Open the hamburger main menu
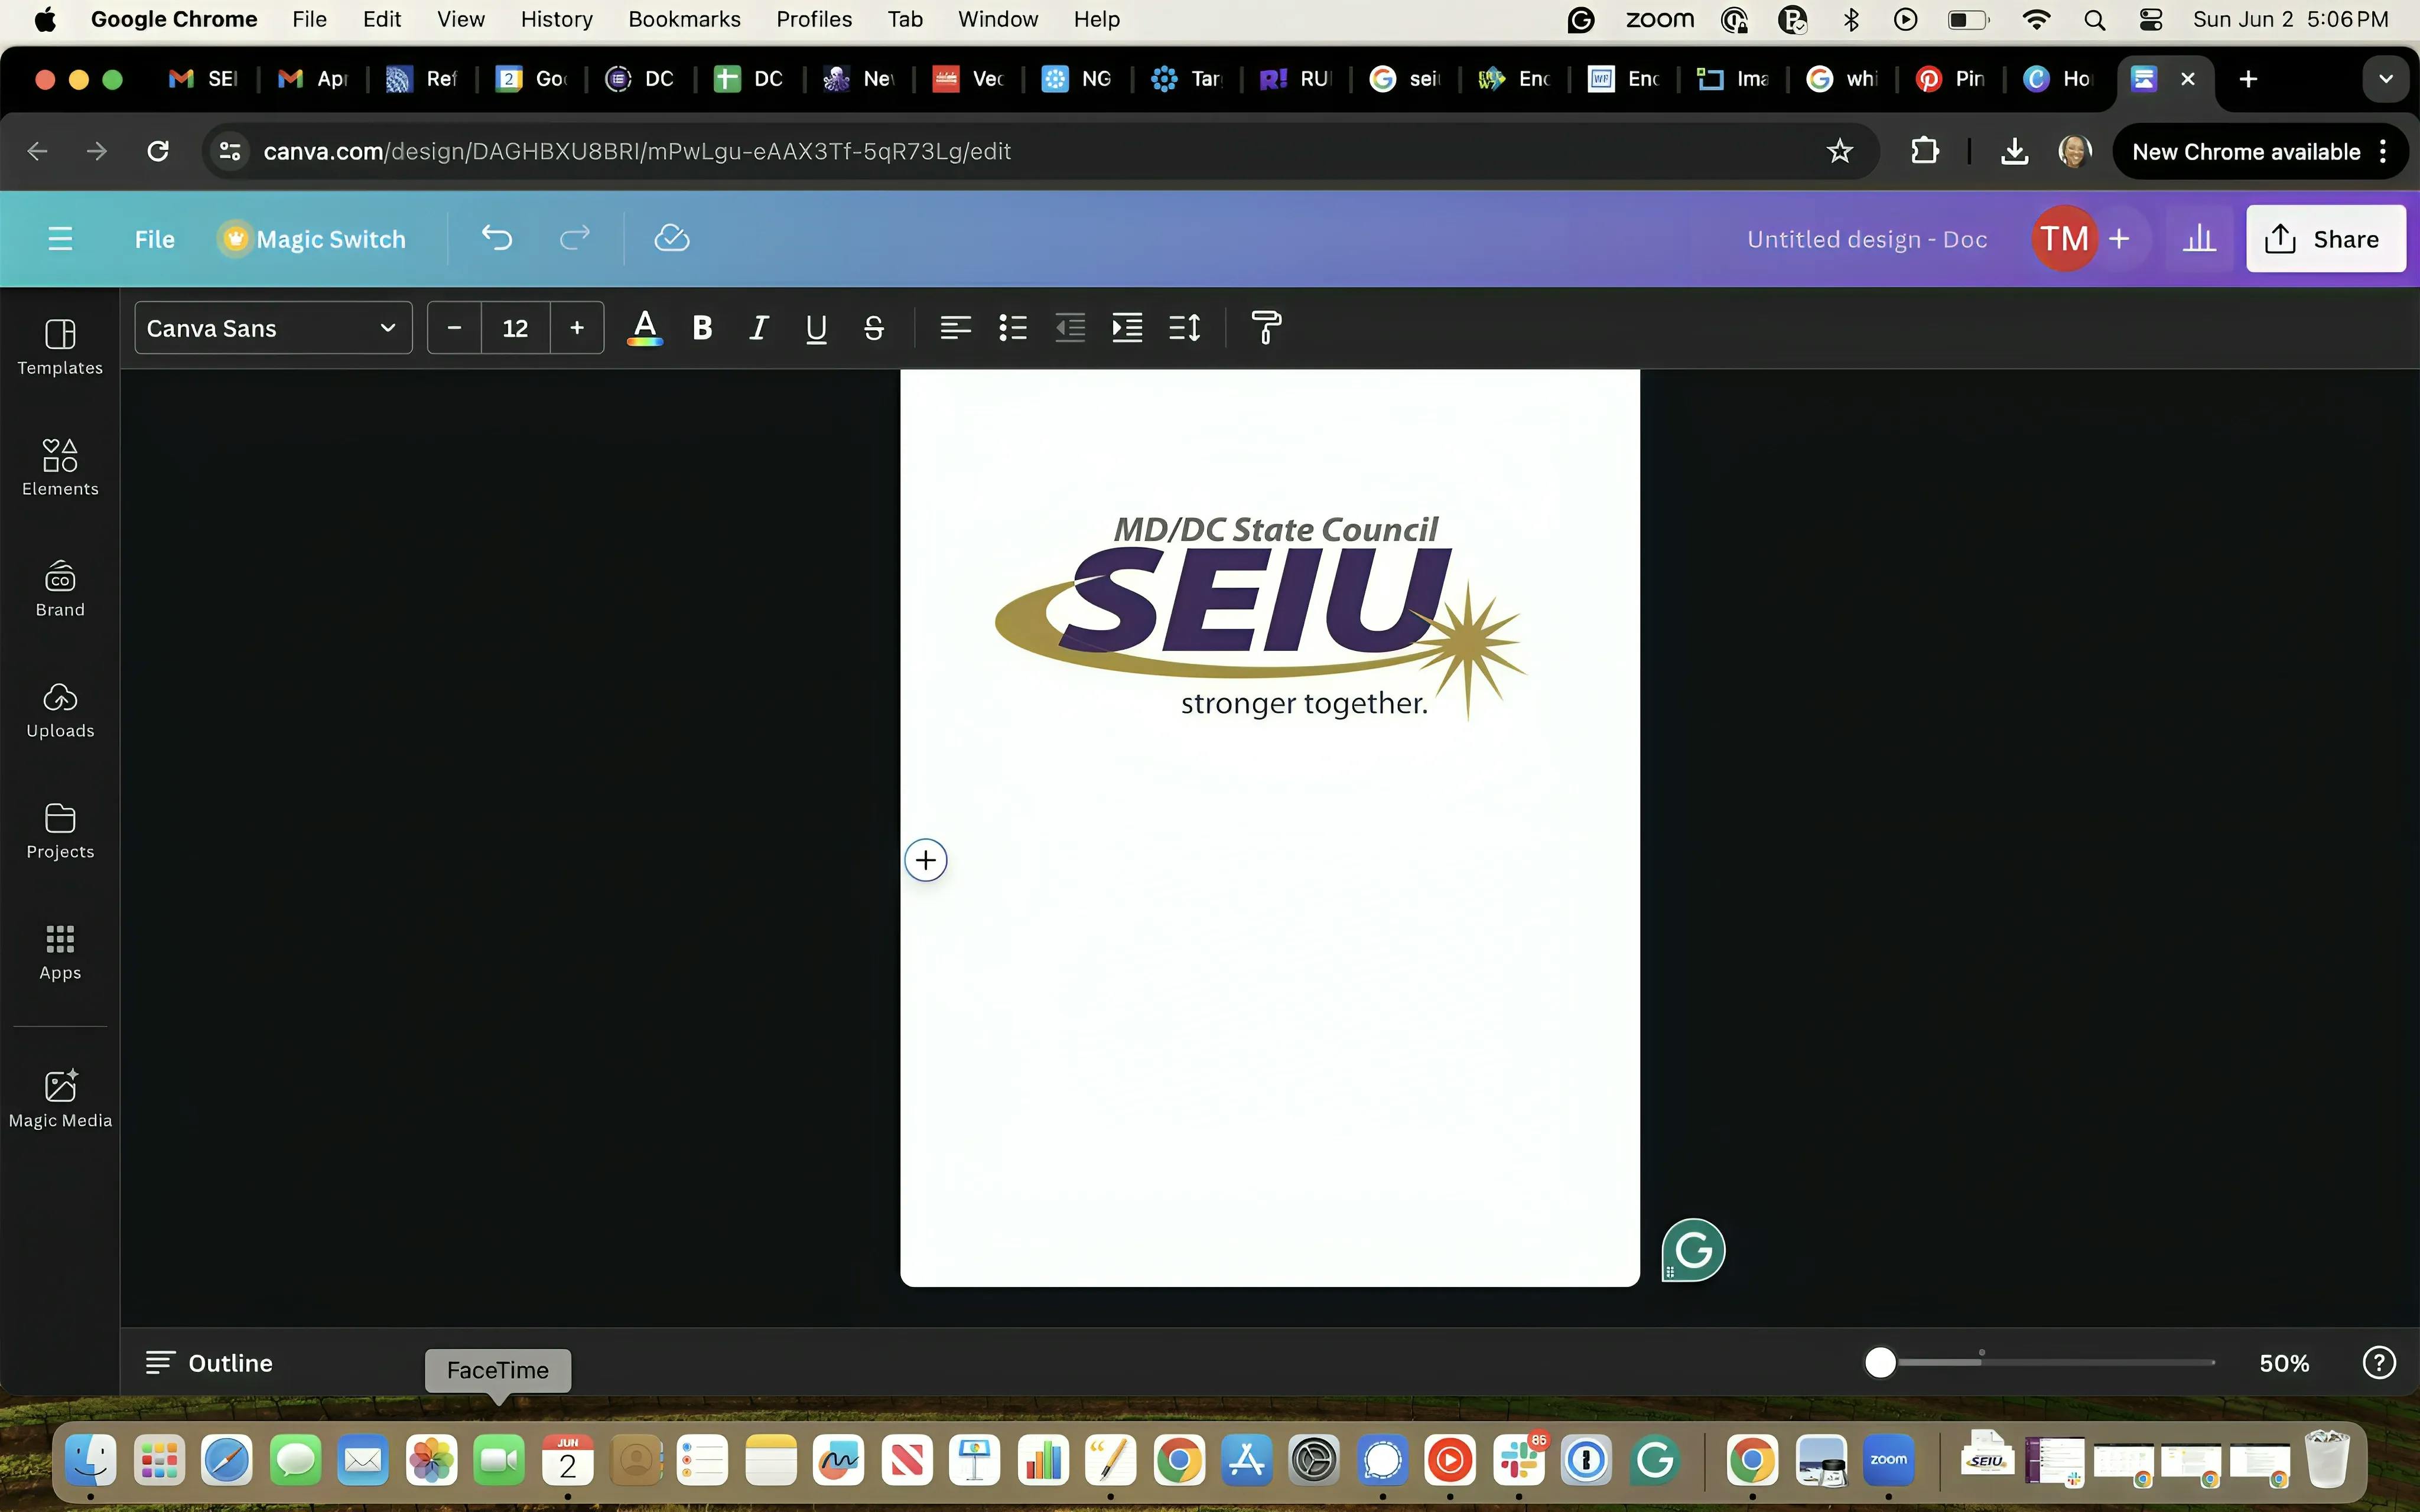 (x=60, y=238)
